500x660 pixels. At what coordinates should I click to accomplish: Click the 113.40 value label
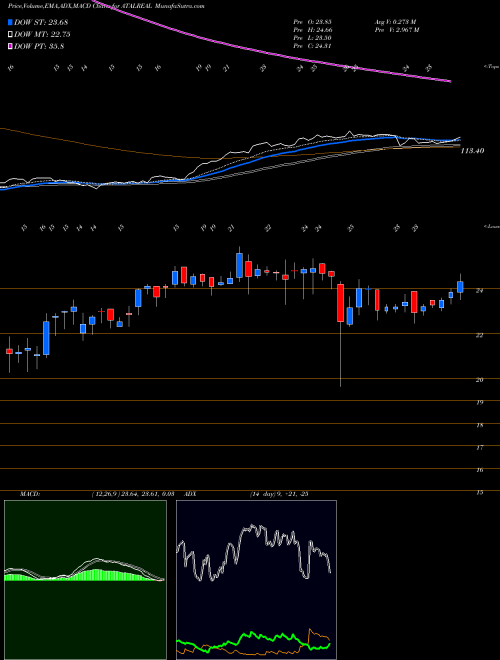tap(473, 150)
